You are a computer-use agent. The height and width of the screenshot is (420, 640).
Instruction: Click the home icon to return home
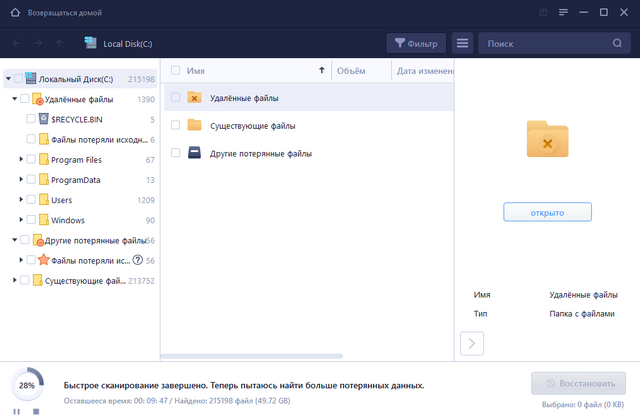pos(13,13)
